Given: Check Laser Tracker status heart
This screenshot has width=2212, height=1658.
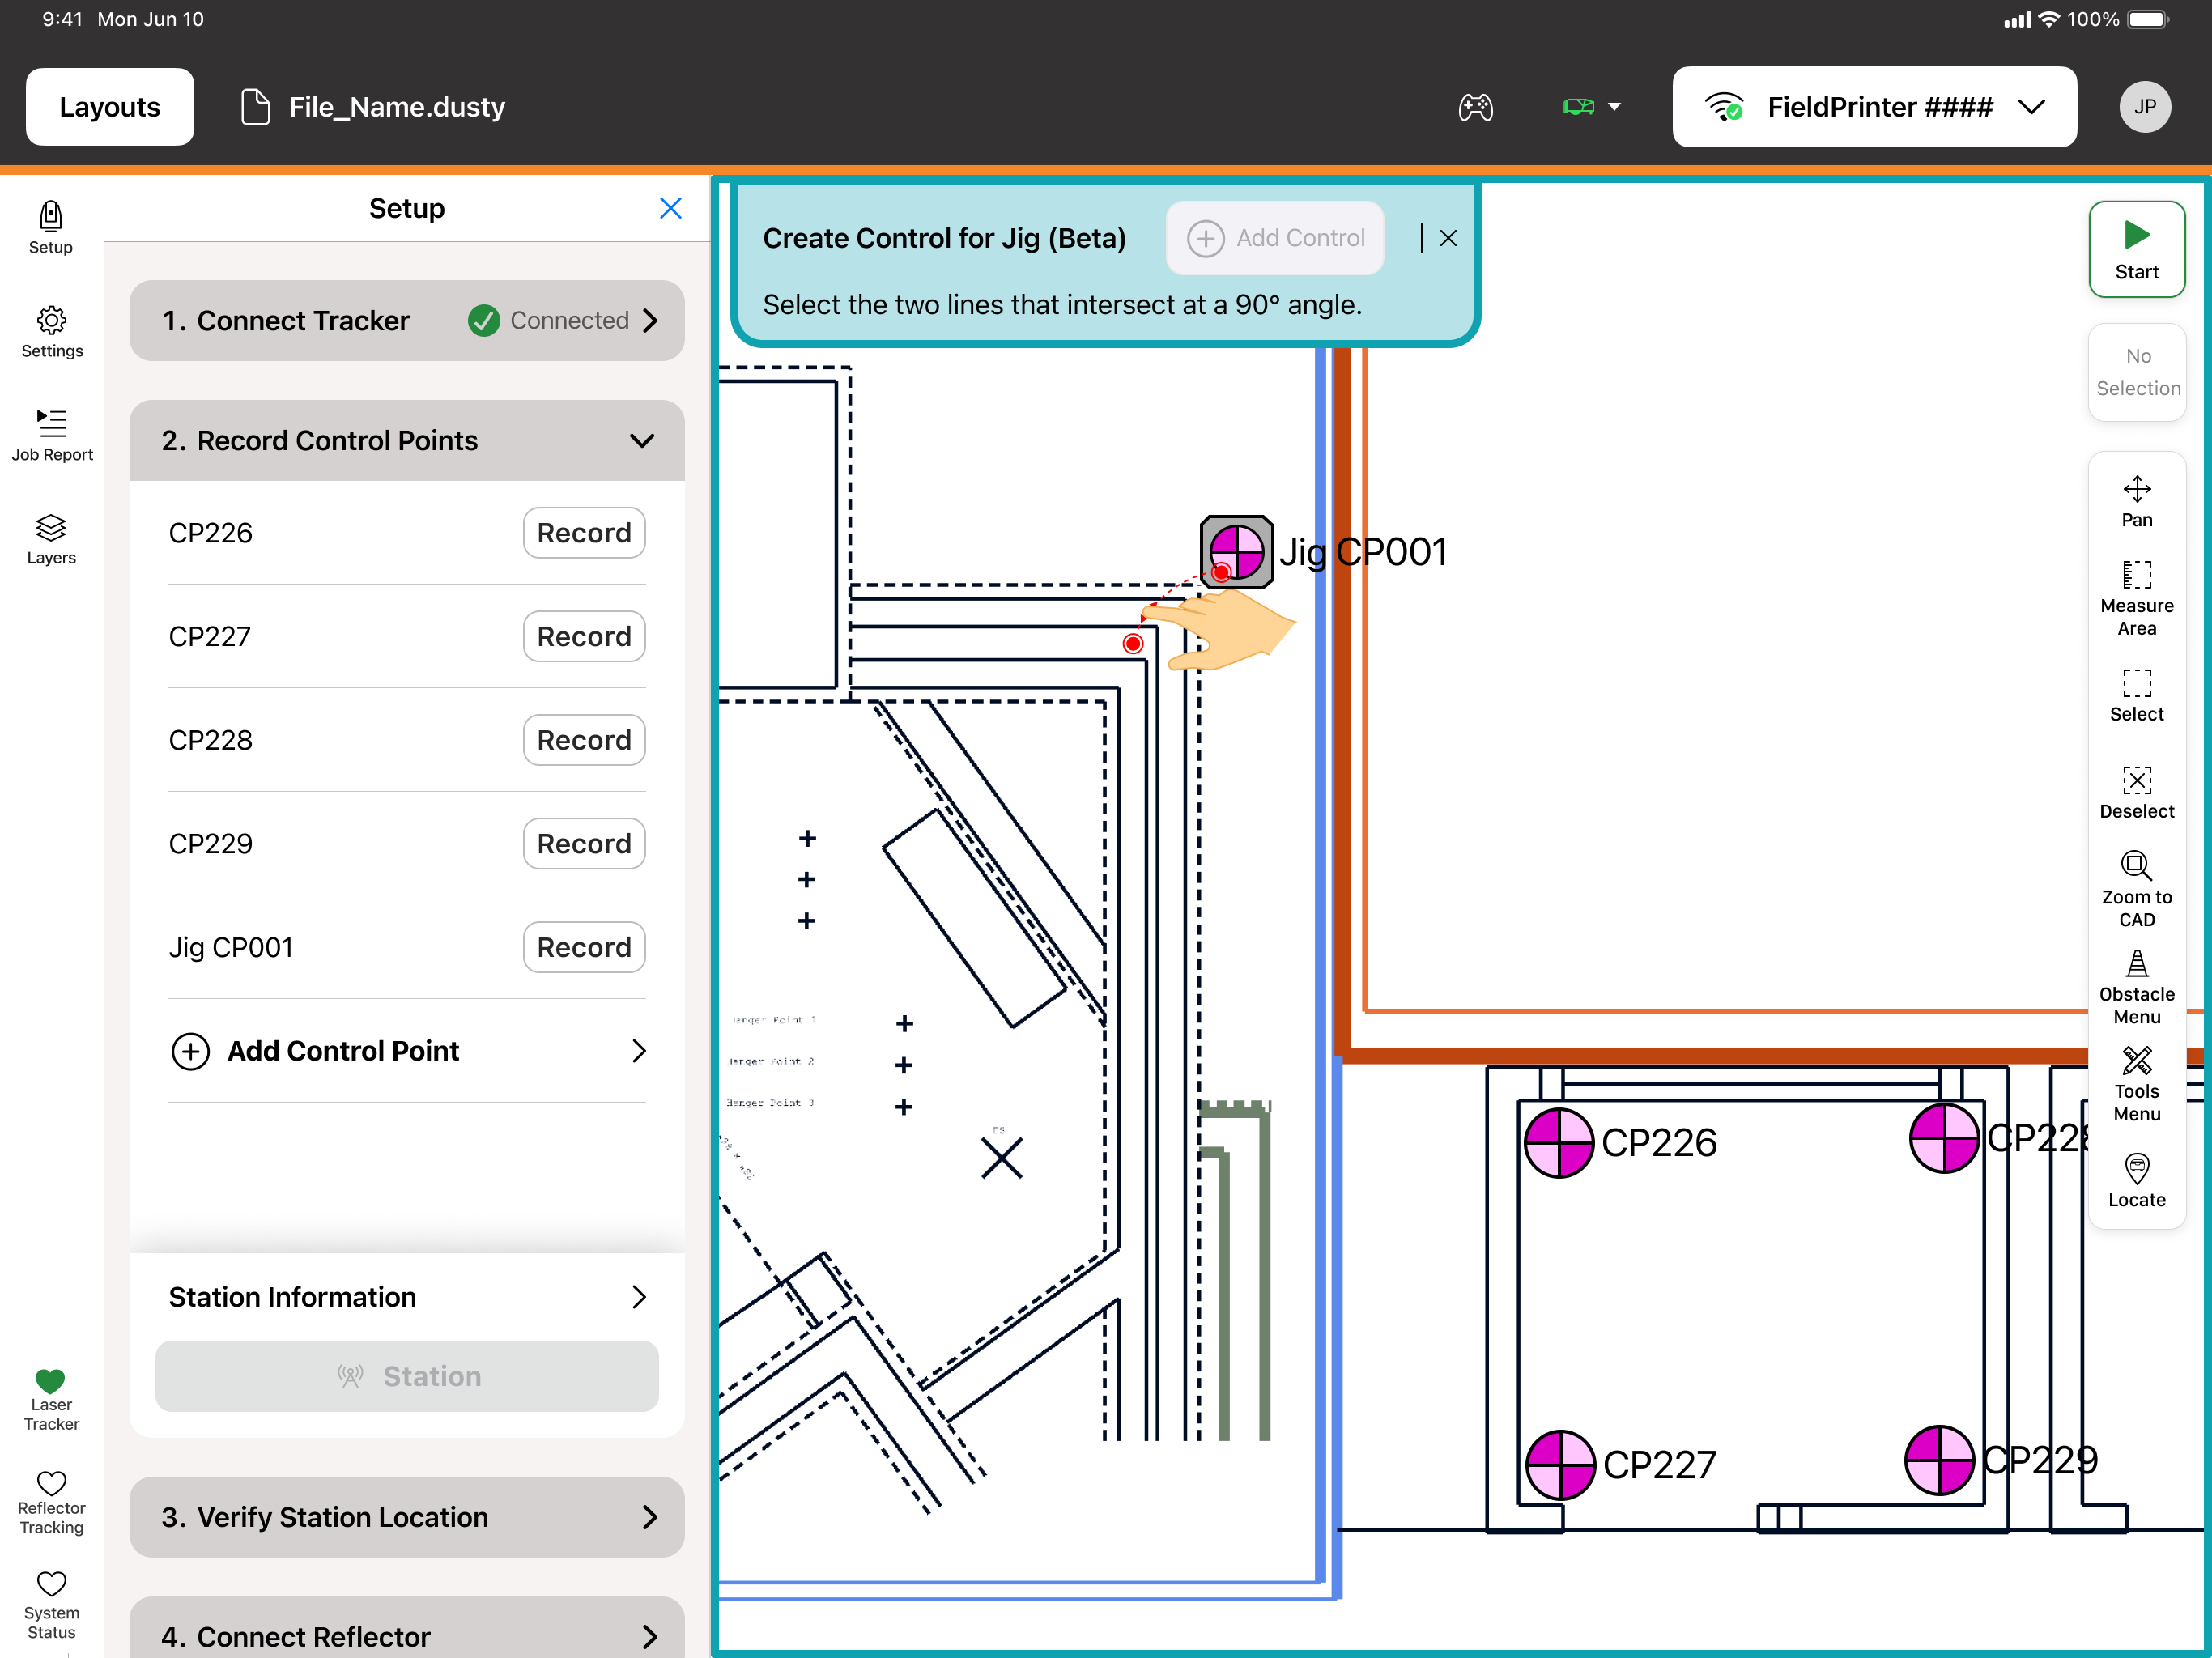Looking at the screenshot, I should click(51, 1399).
